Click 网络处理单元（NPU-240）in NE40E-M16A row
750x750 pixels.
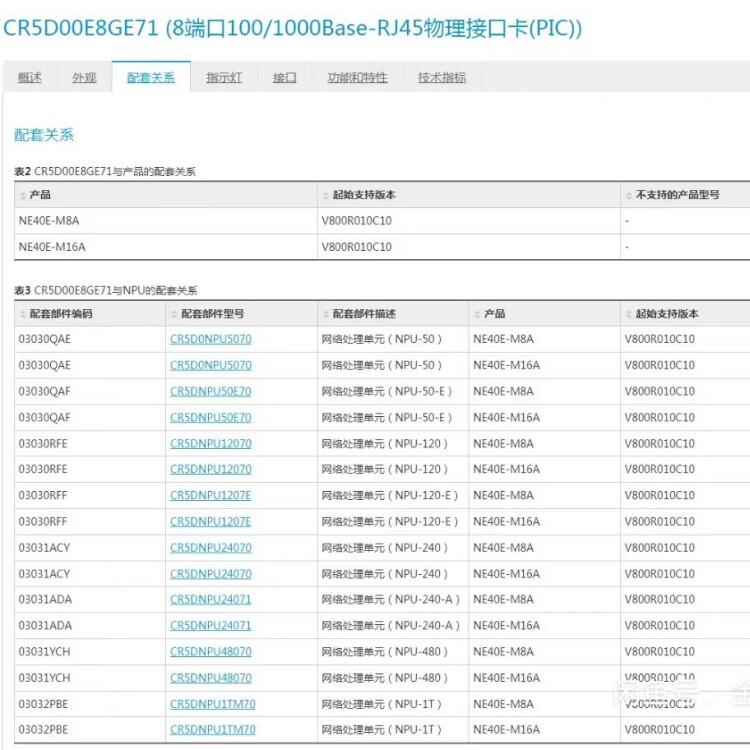coord(385,574)
